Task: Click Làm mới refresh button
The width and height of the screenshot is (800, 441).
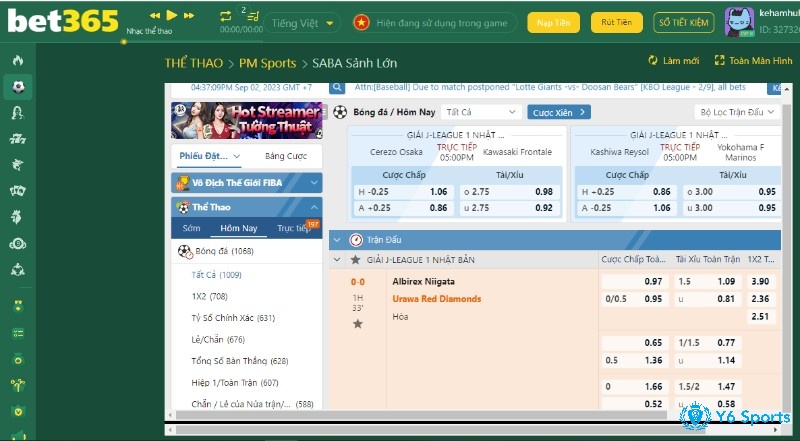Action: [673, 61]
